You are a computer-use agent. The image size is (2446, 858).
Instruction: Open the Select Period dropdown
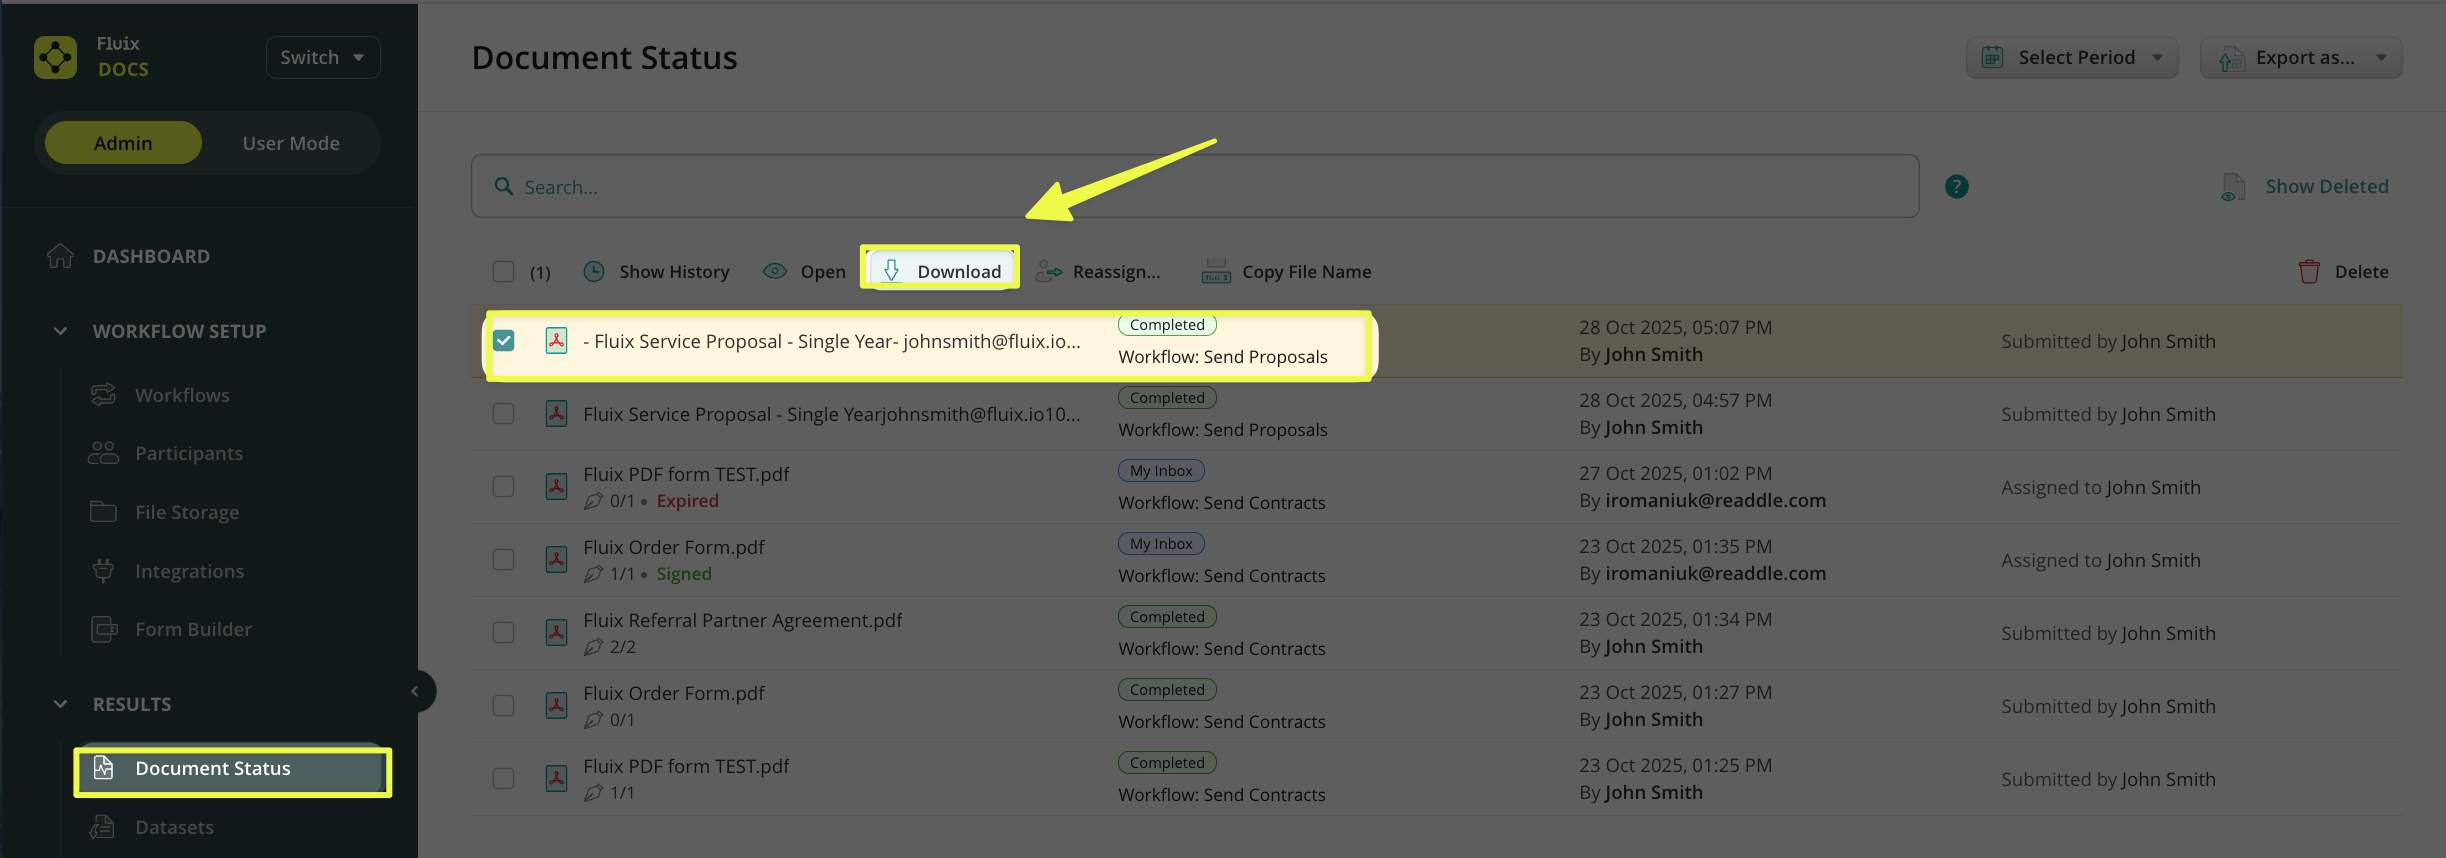click(2071, 58)
